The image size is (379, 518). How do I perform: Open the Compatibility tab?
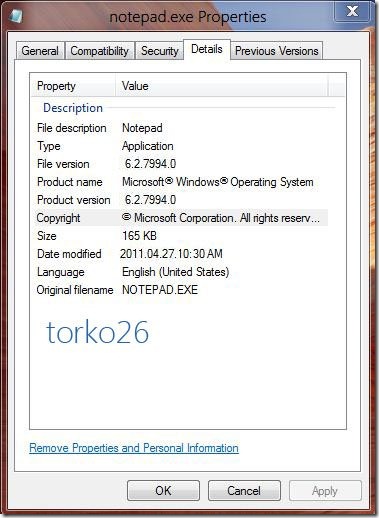[x=100, y=51]
